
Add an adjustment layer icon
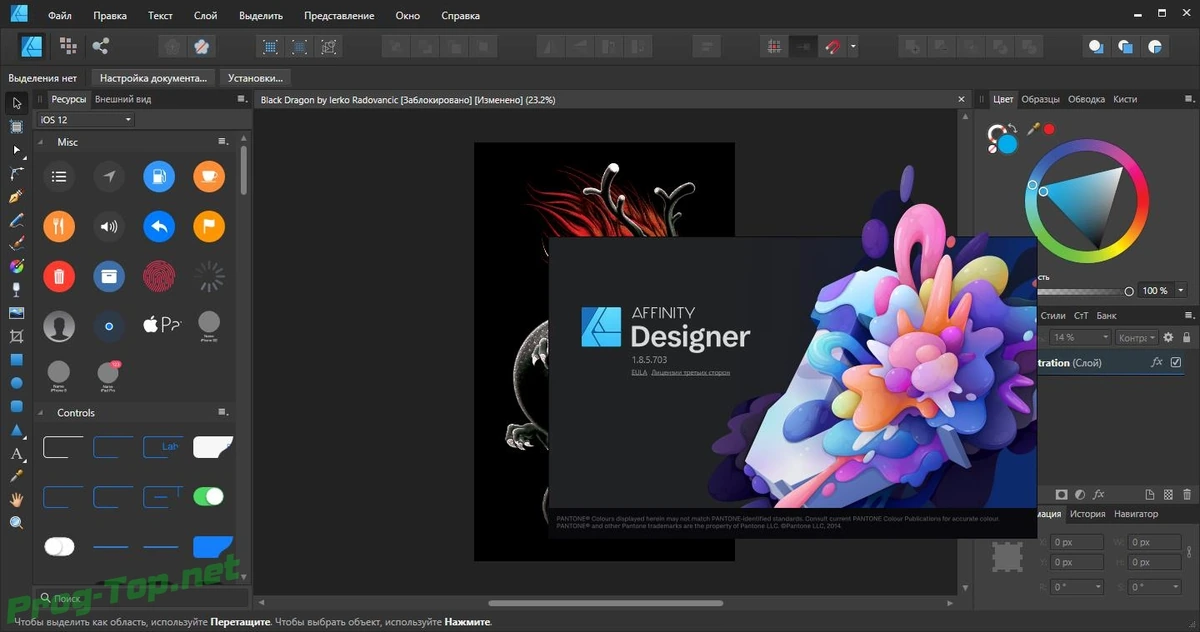pyautogui.click(x=1080, y=494)
